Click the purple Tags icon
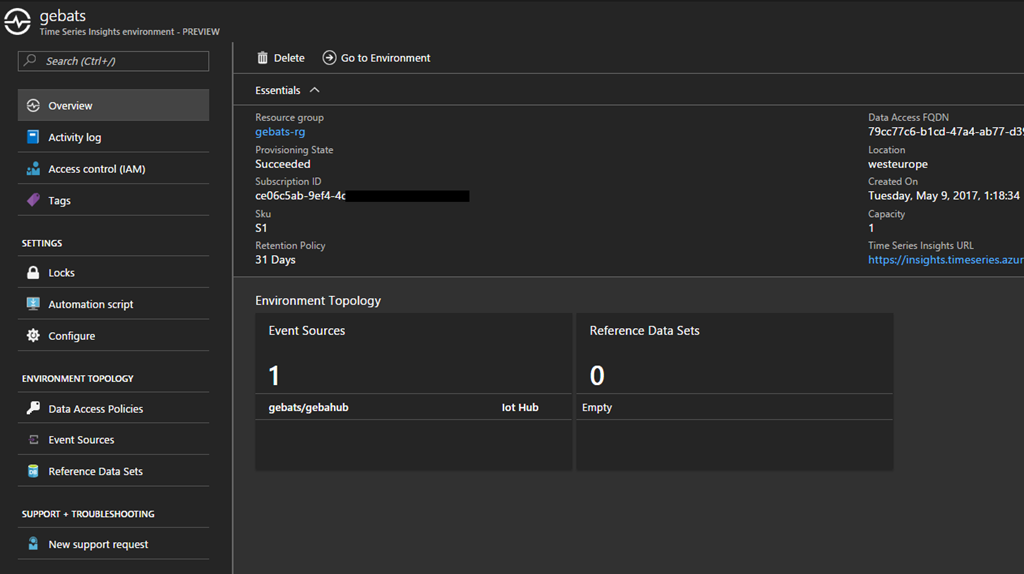Screen dimensions: 1024x574 [33, 200]
